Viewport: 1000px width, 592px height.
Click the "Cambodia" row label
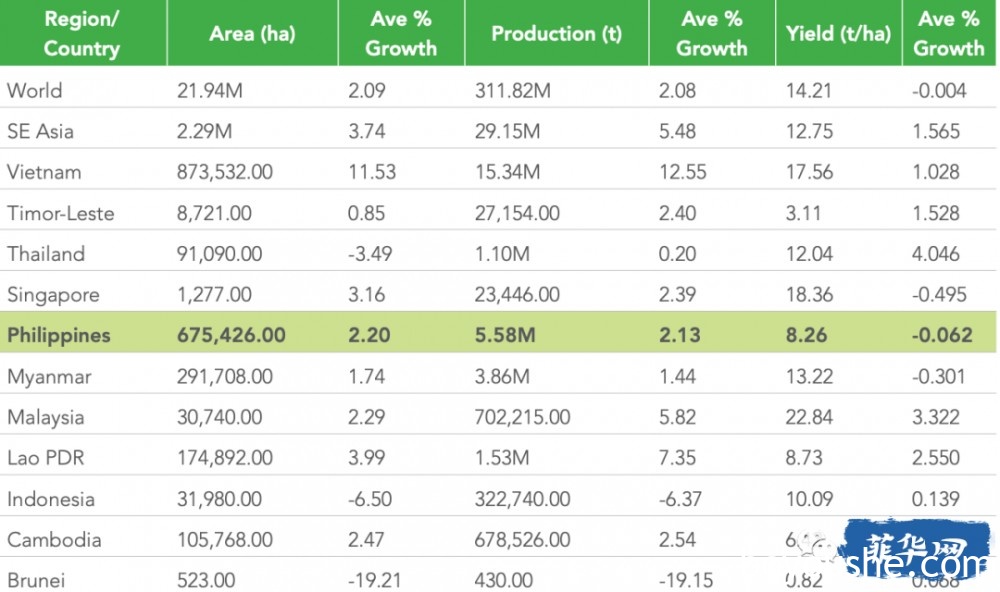pos(54,540)
